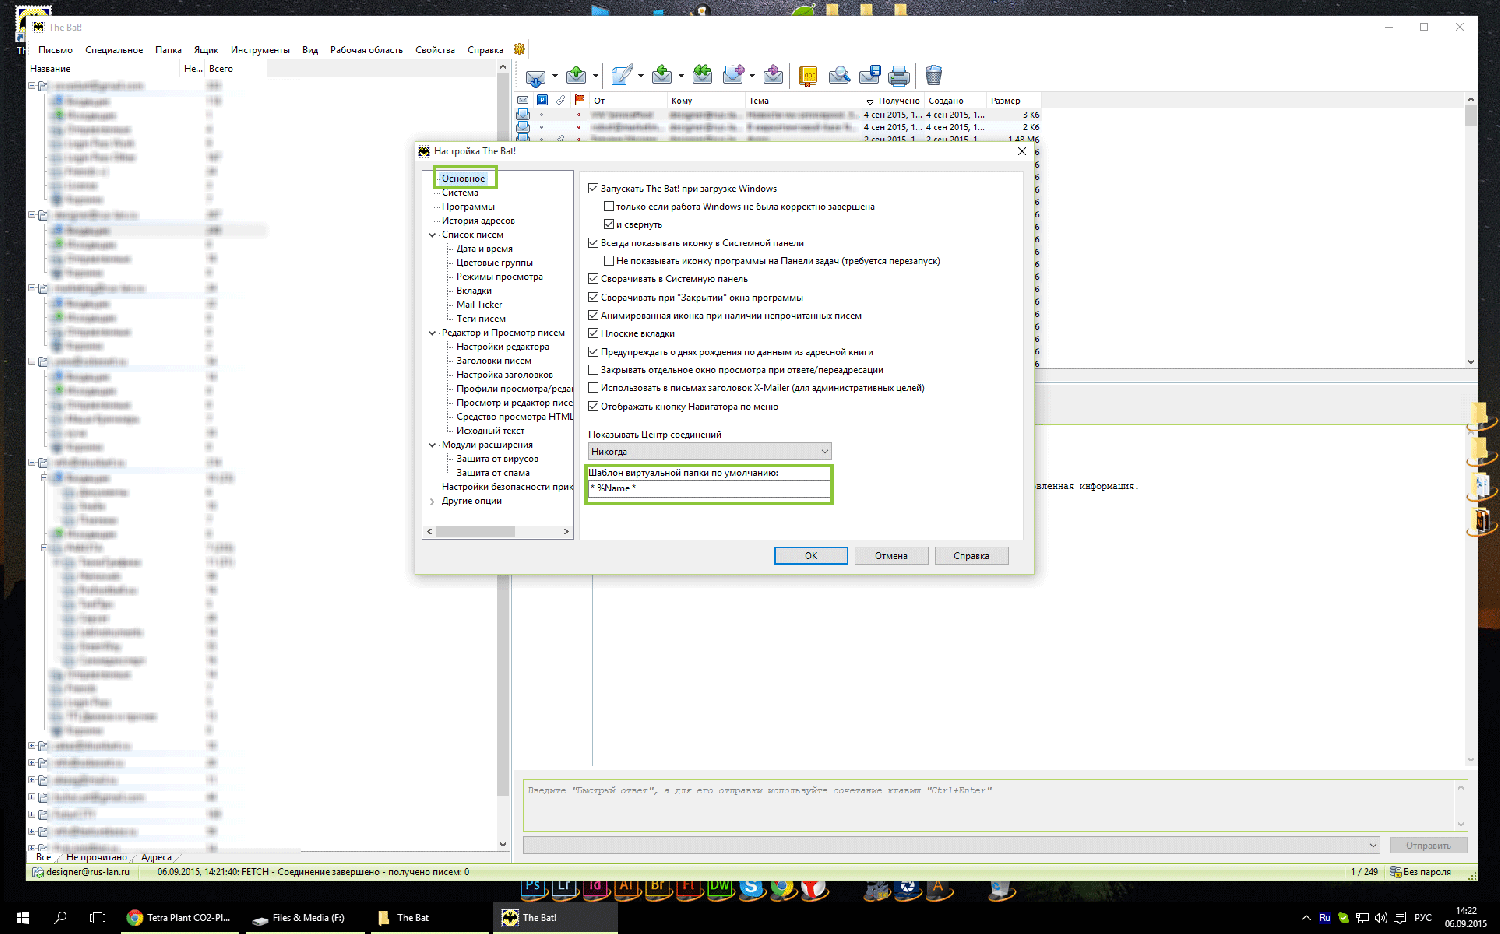Open the Address book toolbar icon
The image size is (1500, 934).
[808, 75]
